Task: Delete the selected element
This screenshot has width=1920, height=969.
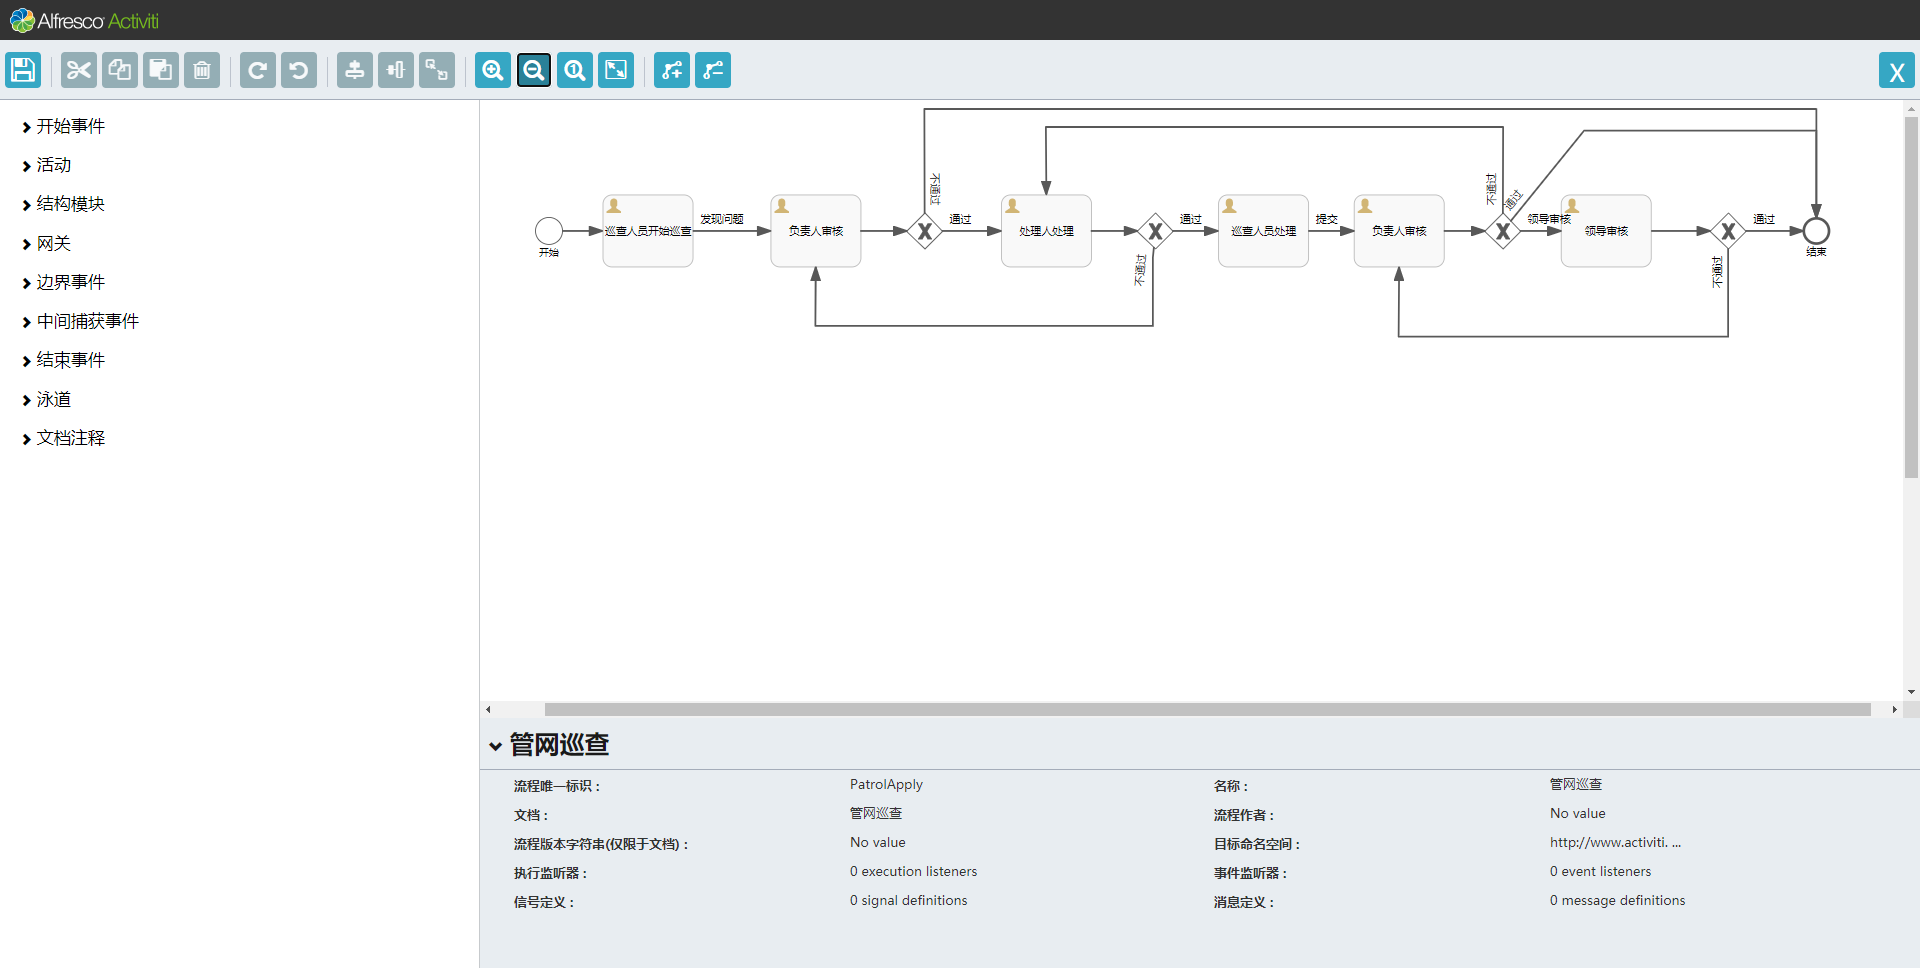Action: point(201,70)
